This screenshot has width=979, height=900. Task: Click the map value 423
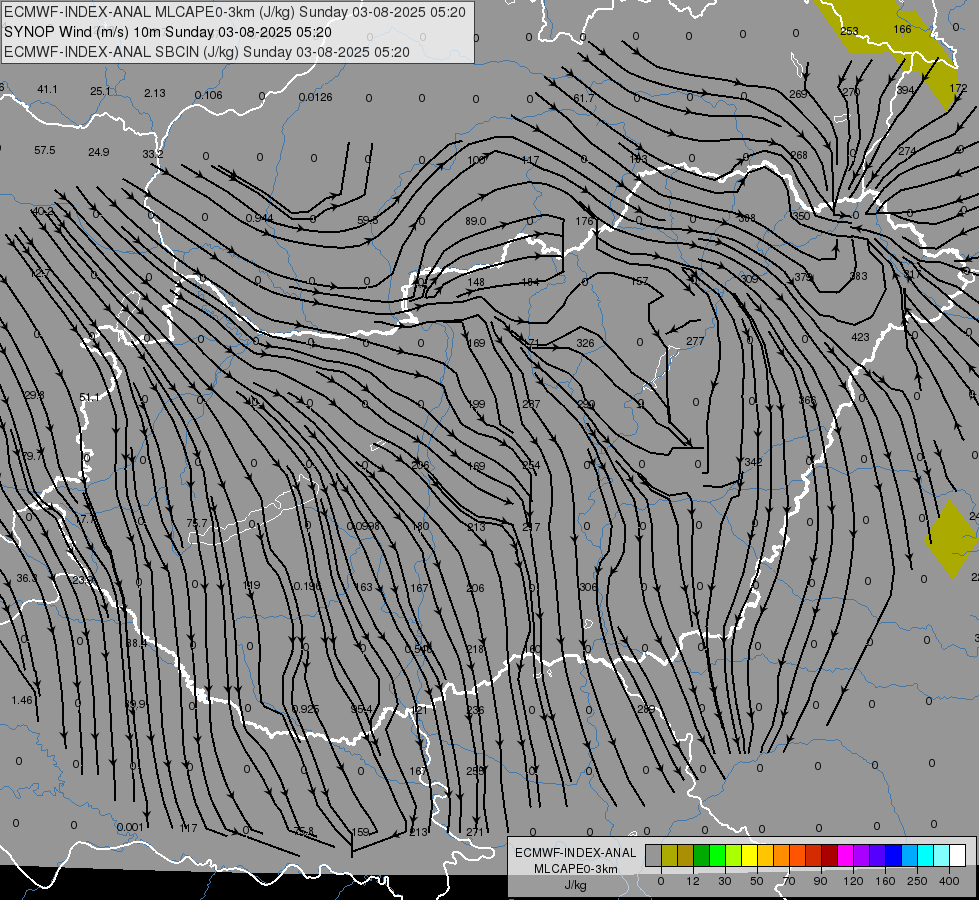coord(860,337)
